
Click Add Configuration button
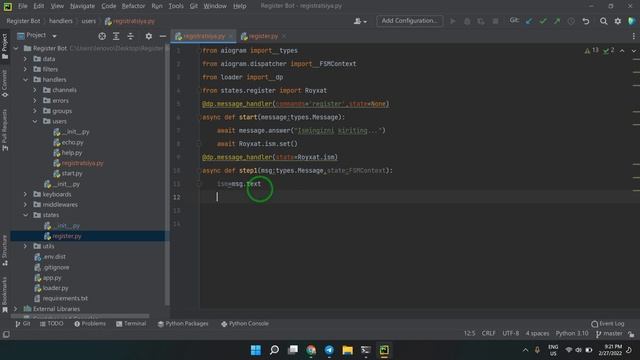(409, 21)
